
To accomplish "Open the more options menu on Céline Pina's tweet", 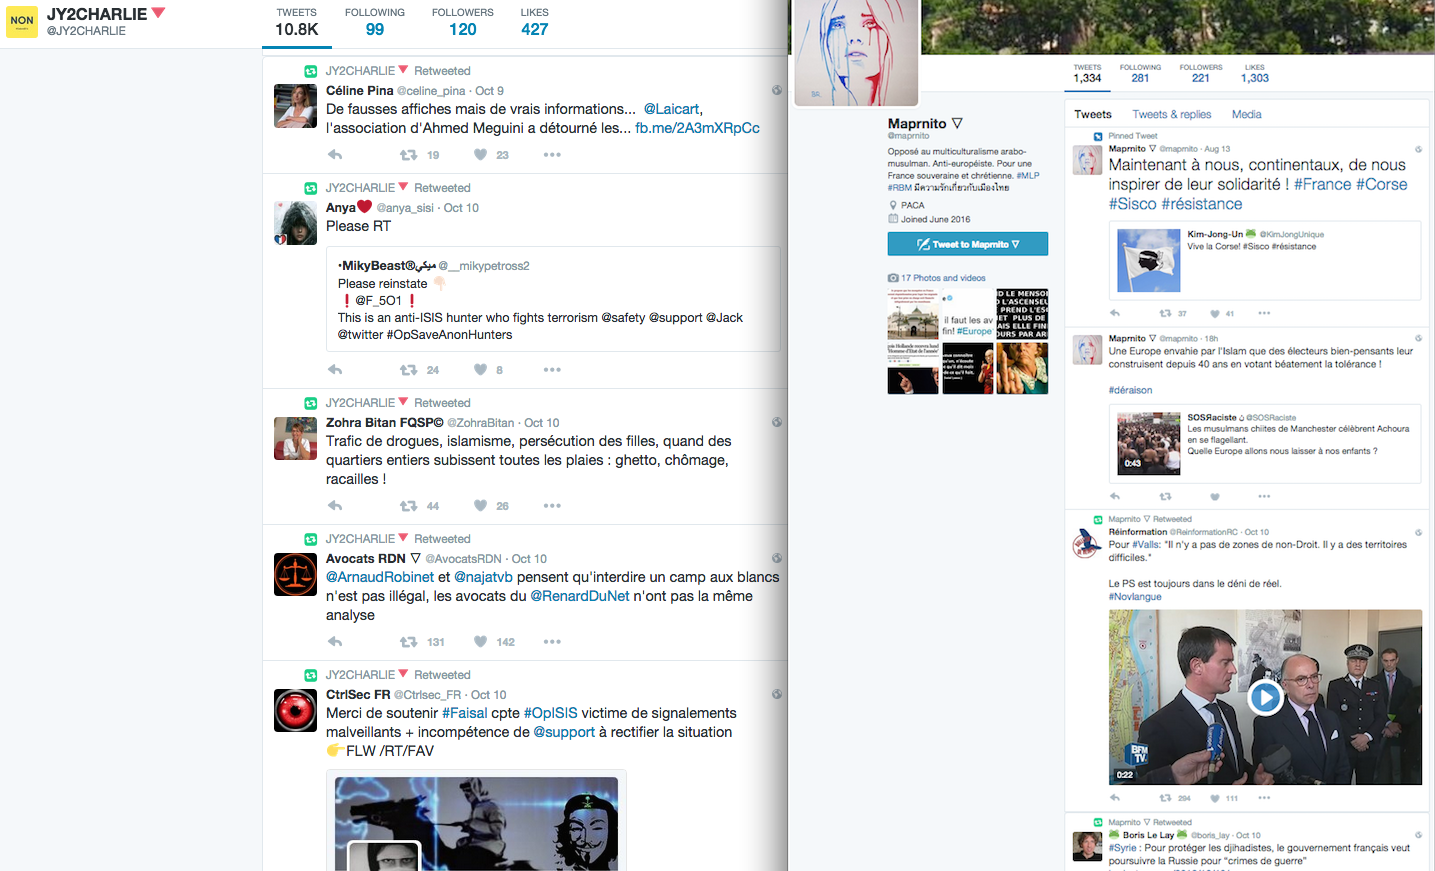I will (x=552, y=155).
